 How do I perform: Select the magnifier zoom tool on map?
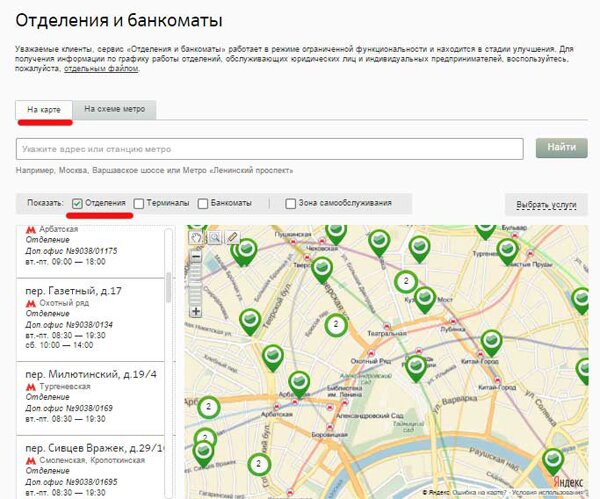pyautogui.click(x=214, y=238)
